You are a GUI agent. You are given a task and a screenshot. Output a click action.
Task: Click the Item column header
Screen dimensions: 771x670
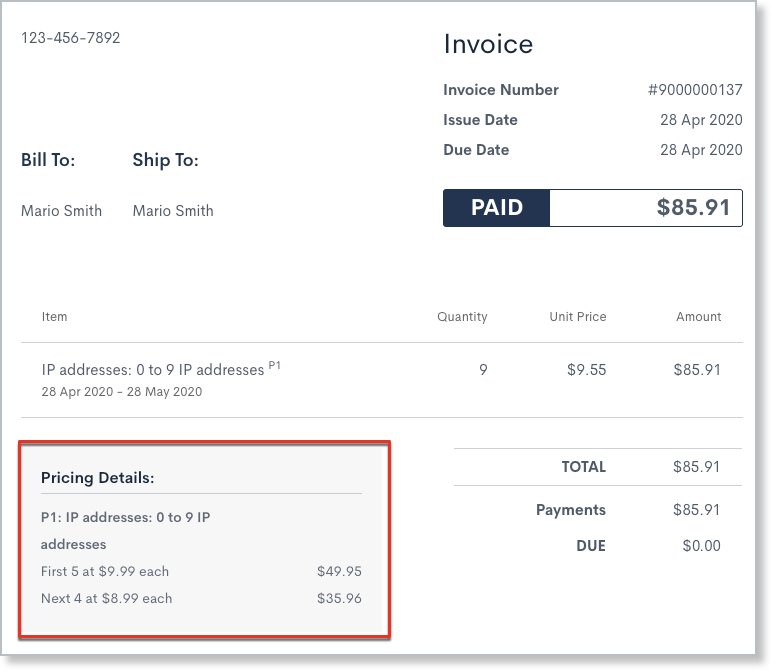[x=55, y=317]
